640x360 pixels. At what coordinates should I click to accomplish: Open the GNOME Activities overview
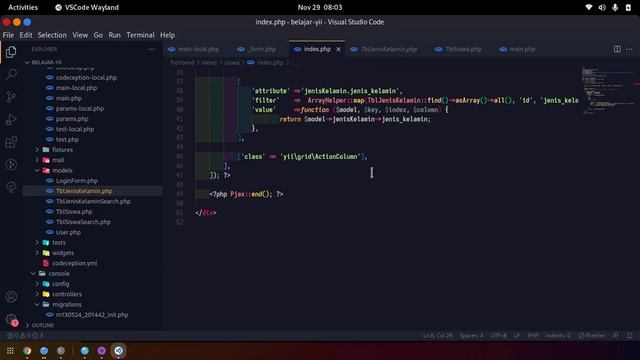coord(23,7)
